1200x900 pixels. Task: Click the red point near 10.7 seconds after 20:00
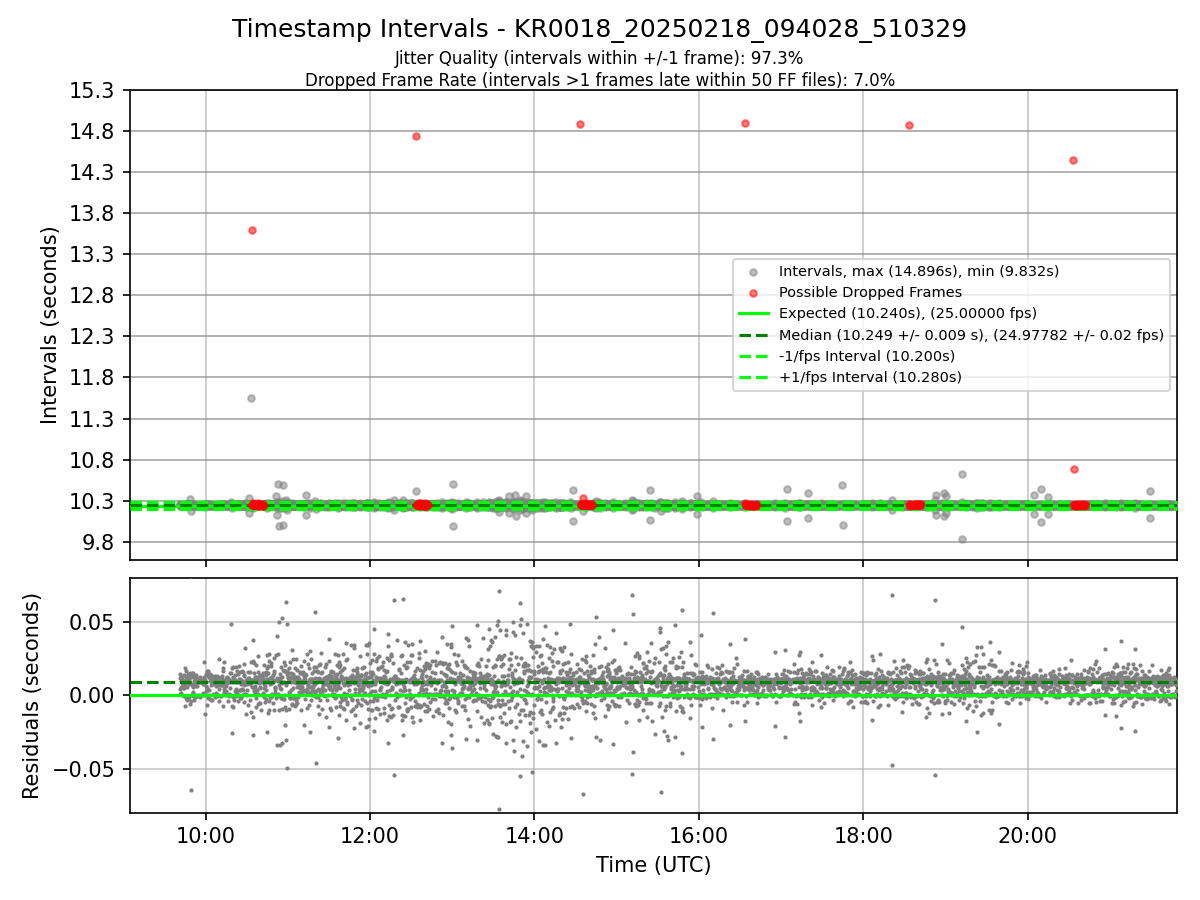1074,469
